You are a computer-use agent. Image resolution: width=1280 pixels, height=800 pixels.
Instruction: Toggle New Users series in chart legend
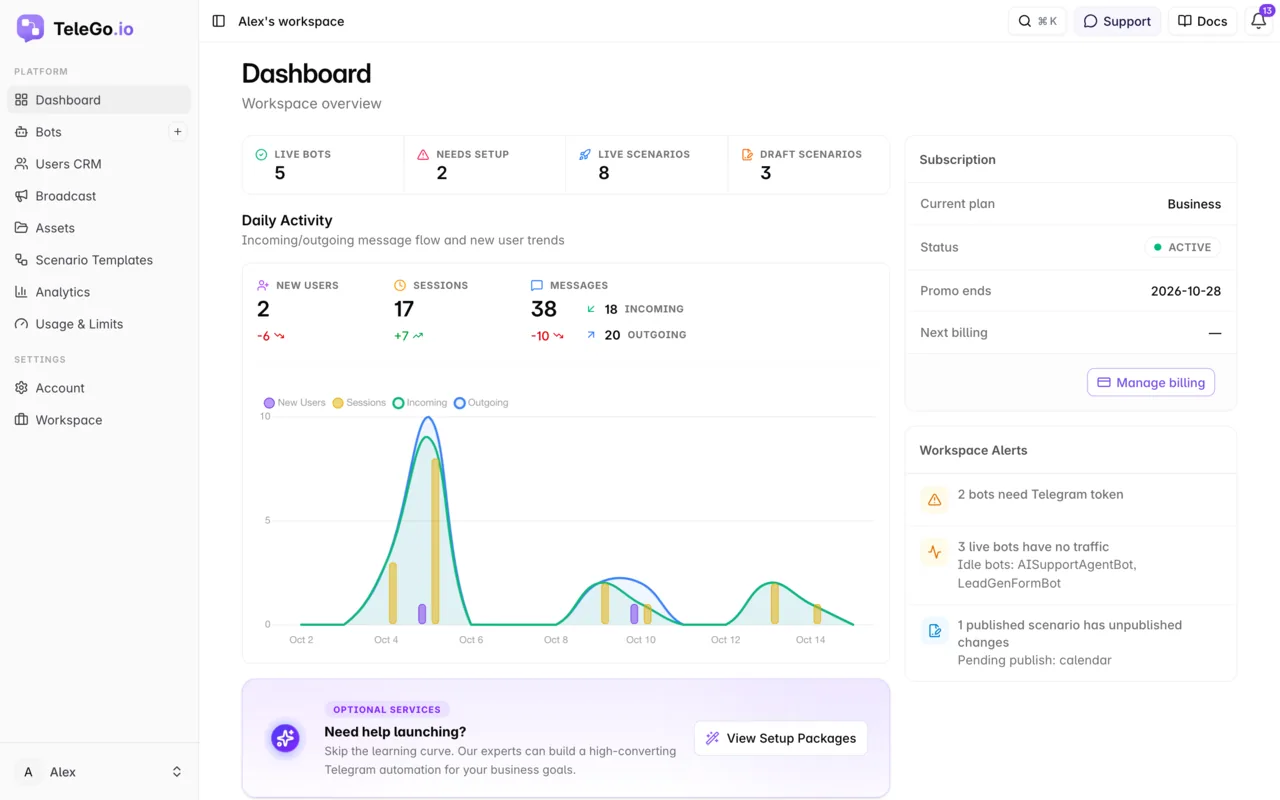coord(295,403)
